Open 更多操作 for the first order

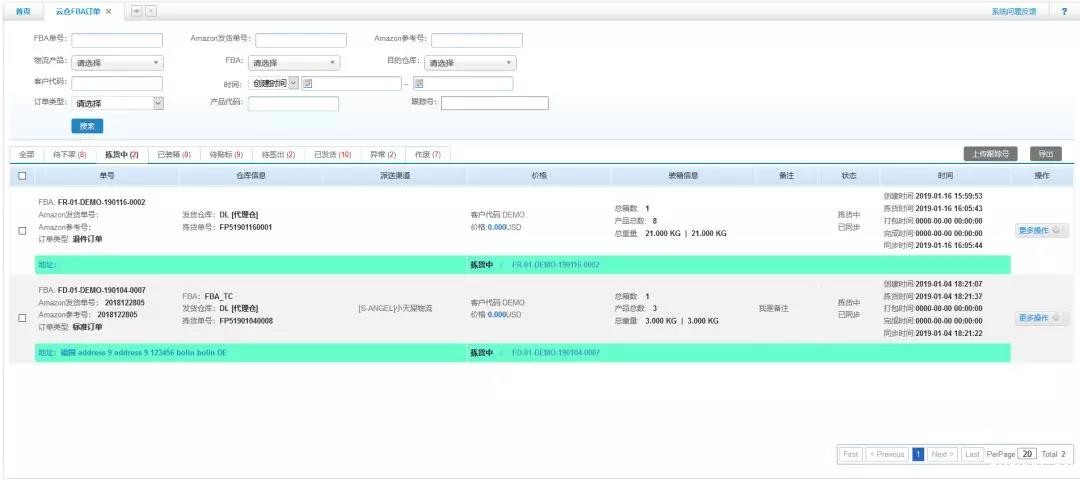tap(1042, 231)
